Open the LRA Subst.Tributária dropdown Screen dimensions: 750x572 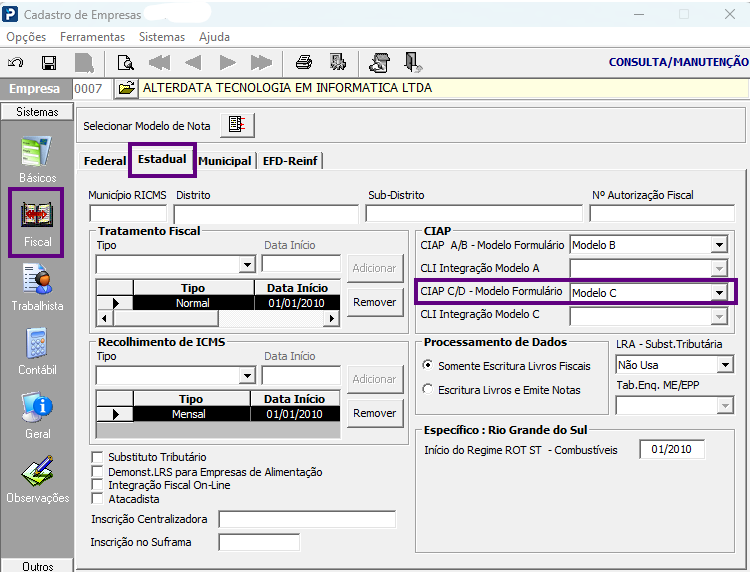[x=725, y=365]
